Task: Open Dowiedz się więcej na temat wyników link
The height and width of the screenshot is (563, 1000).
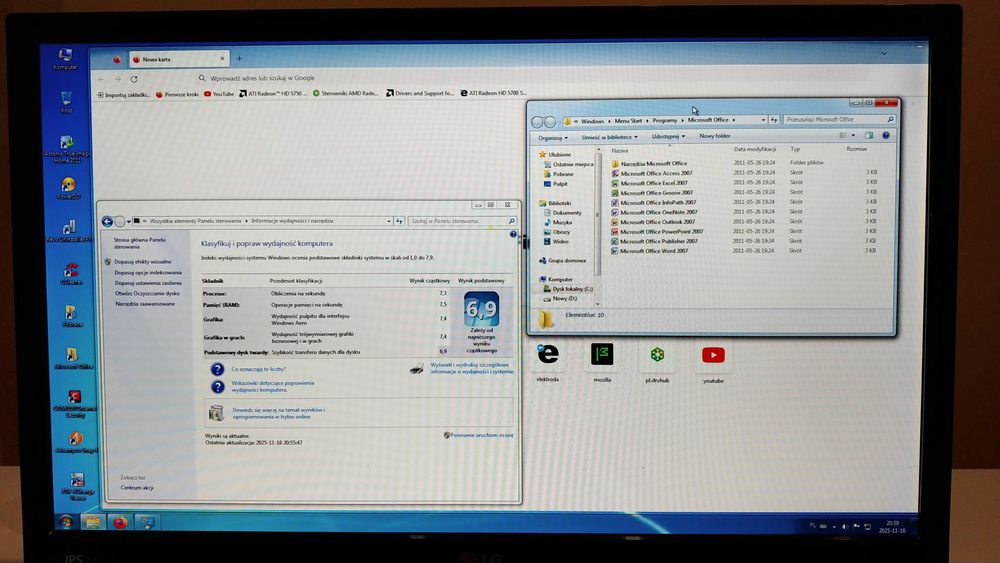Action: tap(279, 413)
